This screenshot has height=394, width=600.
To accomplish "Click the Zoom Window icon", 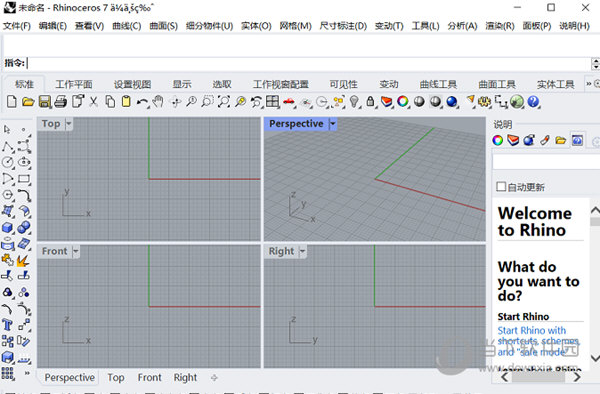I will coord(207,102).
